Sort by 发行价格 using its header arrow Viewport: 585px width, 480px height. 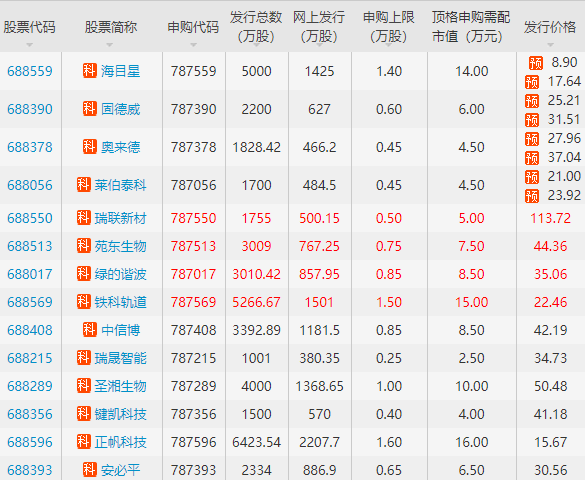click(550, 45)
